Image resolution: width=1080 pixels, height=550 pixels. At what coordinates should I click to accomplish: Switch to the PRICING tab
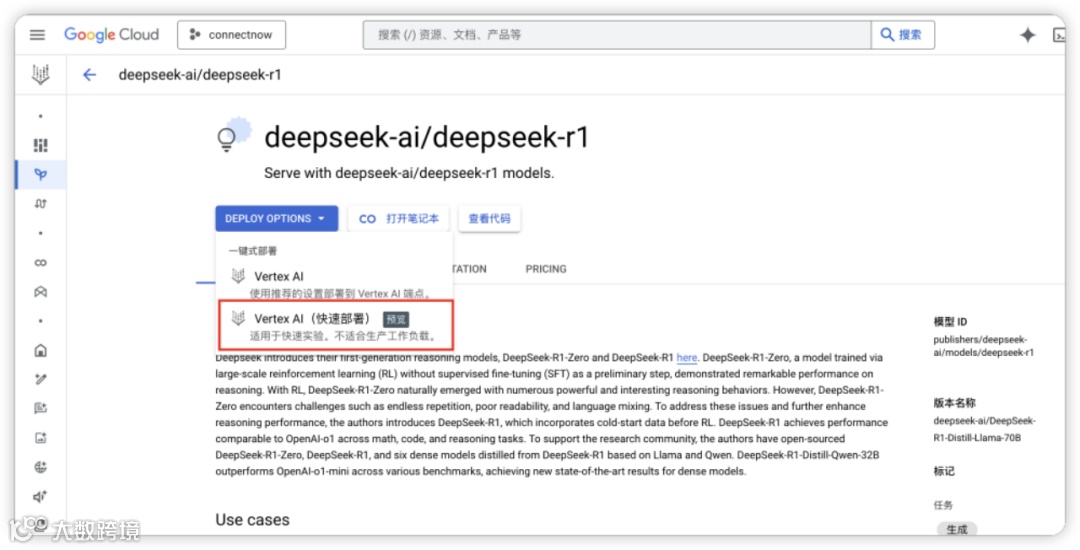pos(546,269)
